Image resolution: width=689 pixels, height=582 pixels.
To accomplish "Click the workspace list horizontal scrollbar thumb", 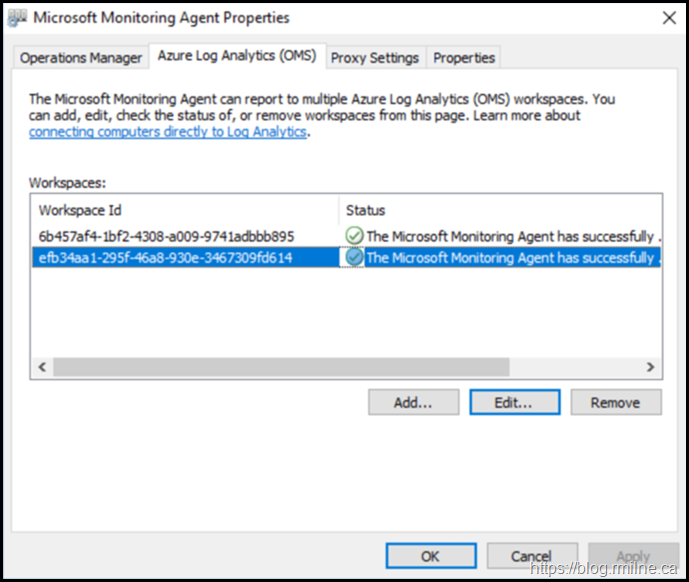I will (280, 367).
